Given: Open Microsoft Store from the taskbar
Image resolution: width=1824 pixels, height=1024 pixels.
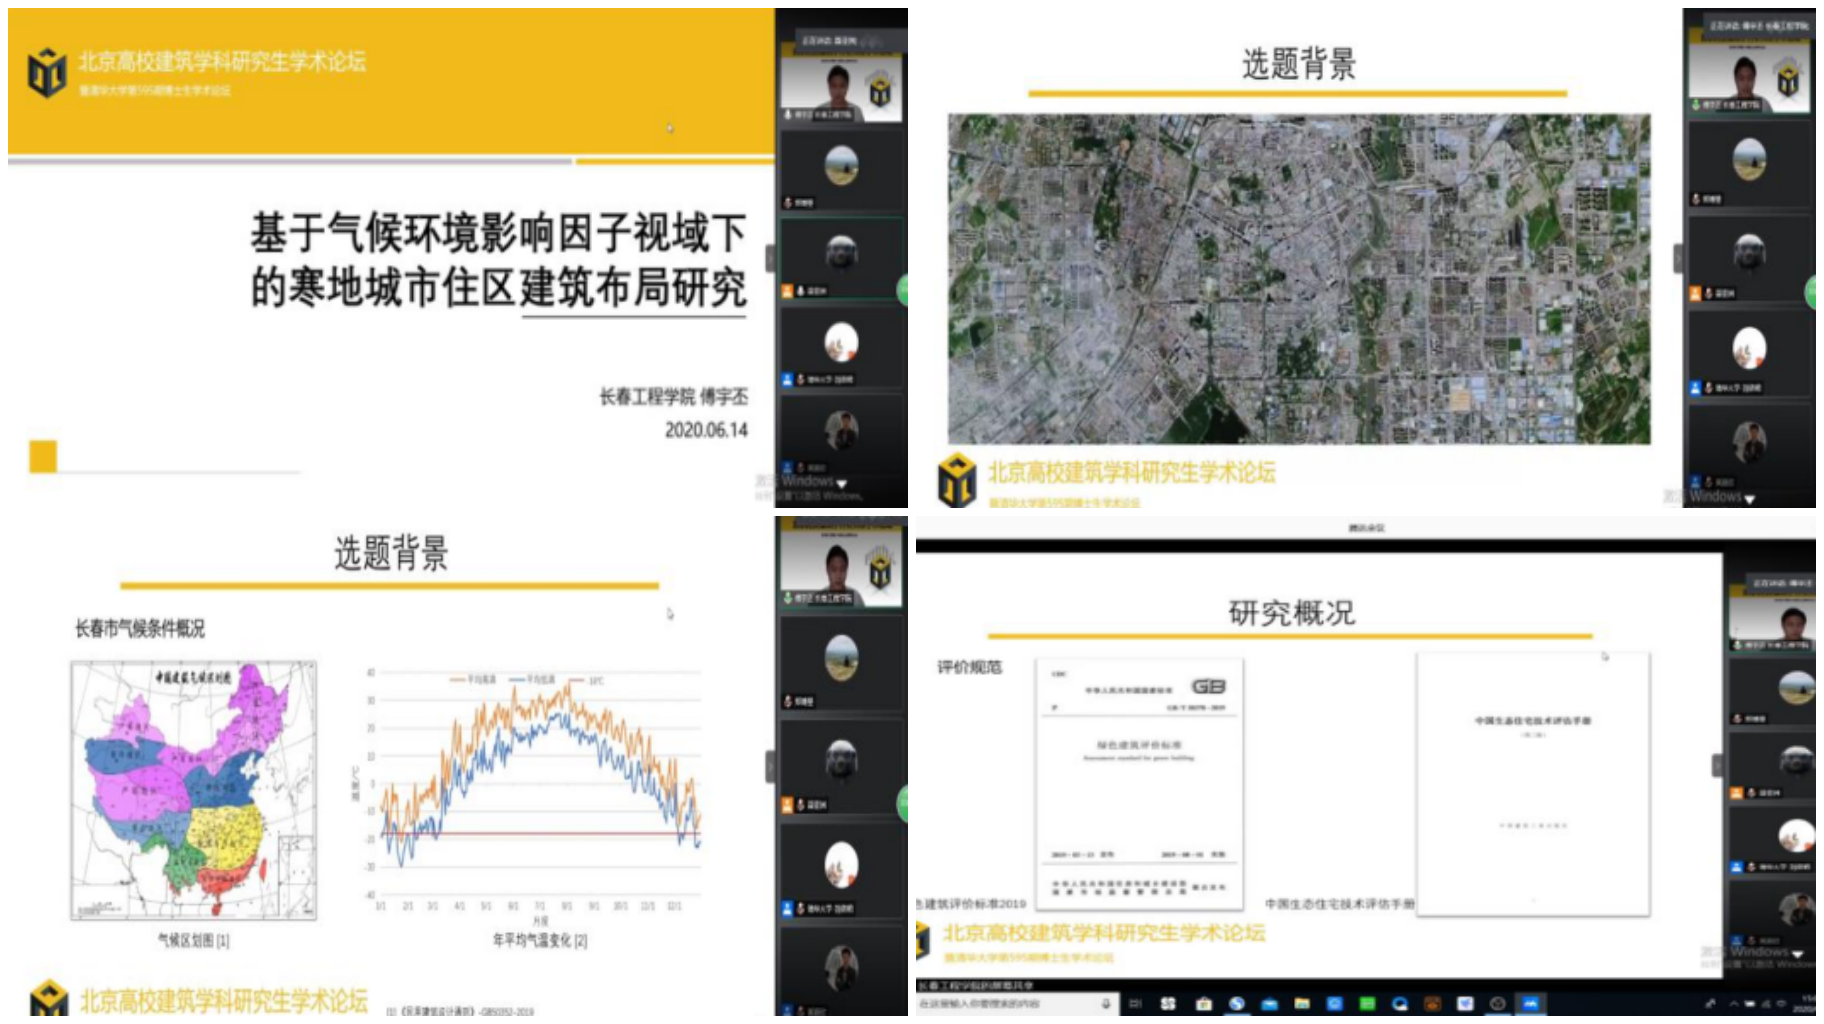Looking at the screenshot, I should point(1203,1003).
